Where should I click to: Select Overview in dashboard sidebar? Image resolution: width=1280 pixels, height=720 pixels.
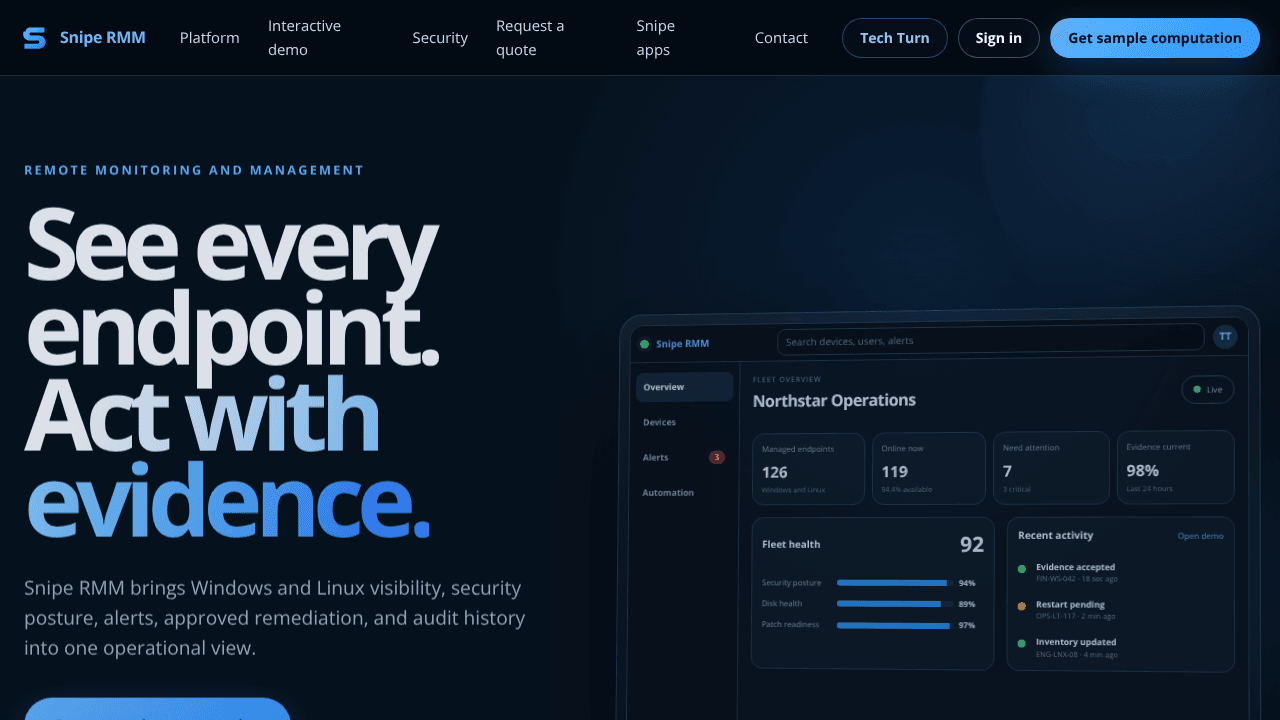[684, 387]
